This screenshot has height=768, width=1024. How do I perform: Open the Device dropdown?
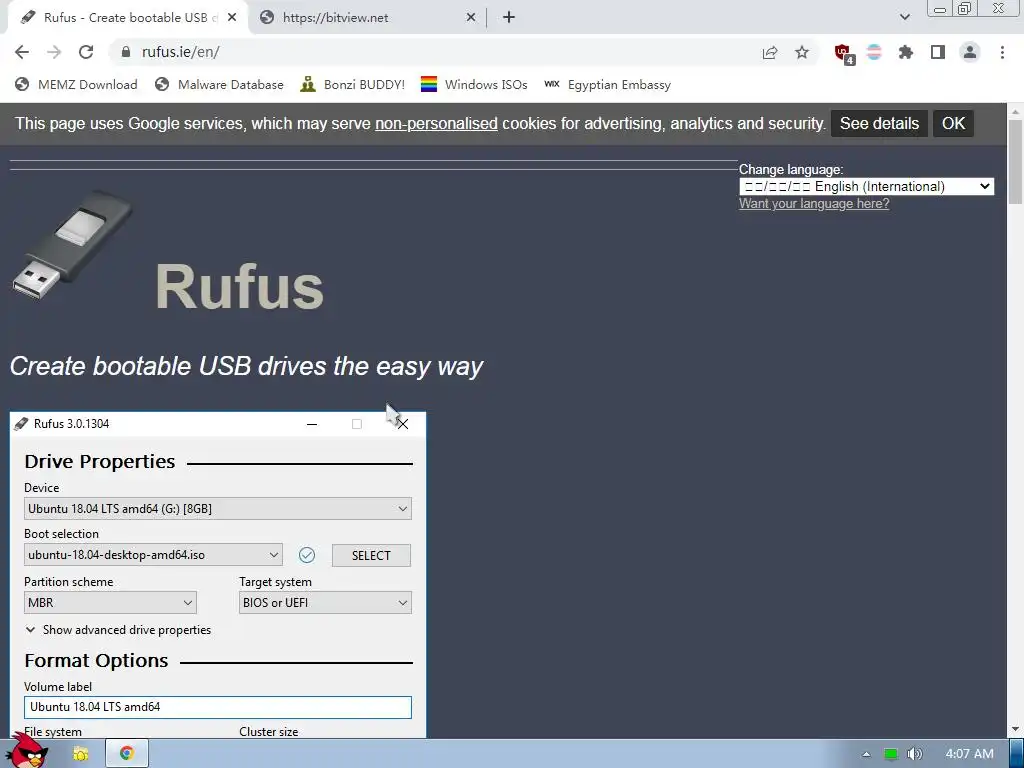pos(217,509)
